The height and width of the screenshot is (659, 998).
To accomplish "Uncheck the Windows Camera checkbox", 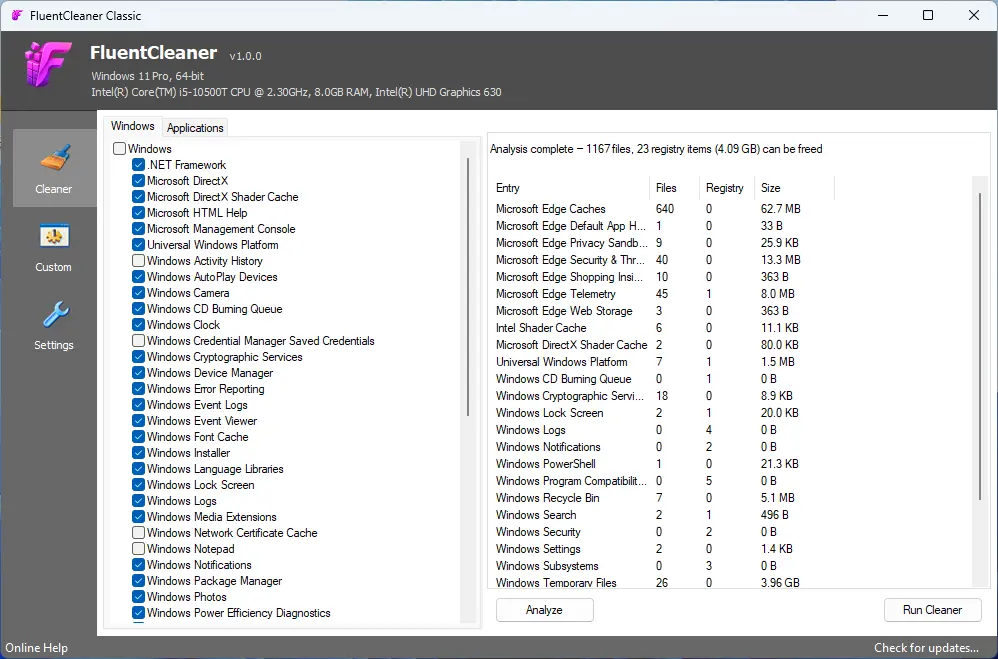I will tap(138, 292).
